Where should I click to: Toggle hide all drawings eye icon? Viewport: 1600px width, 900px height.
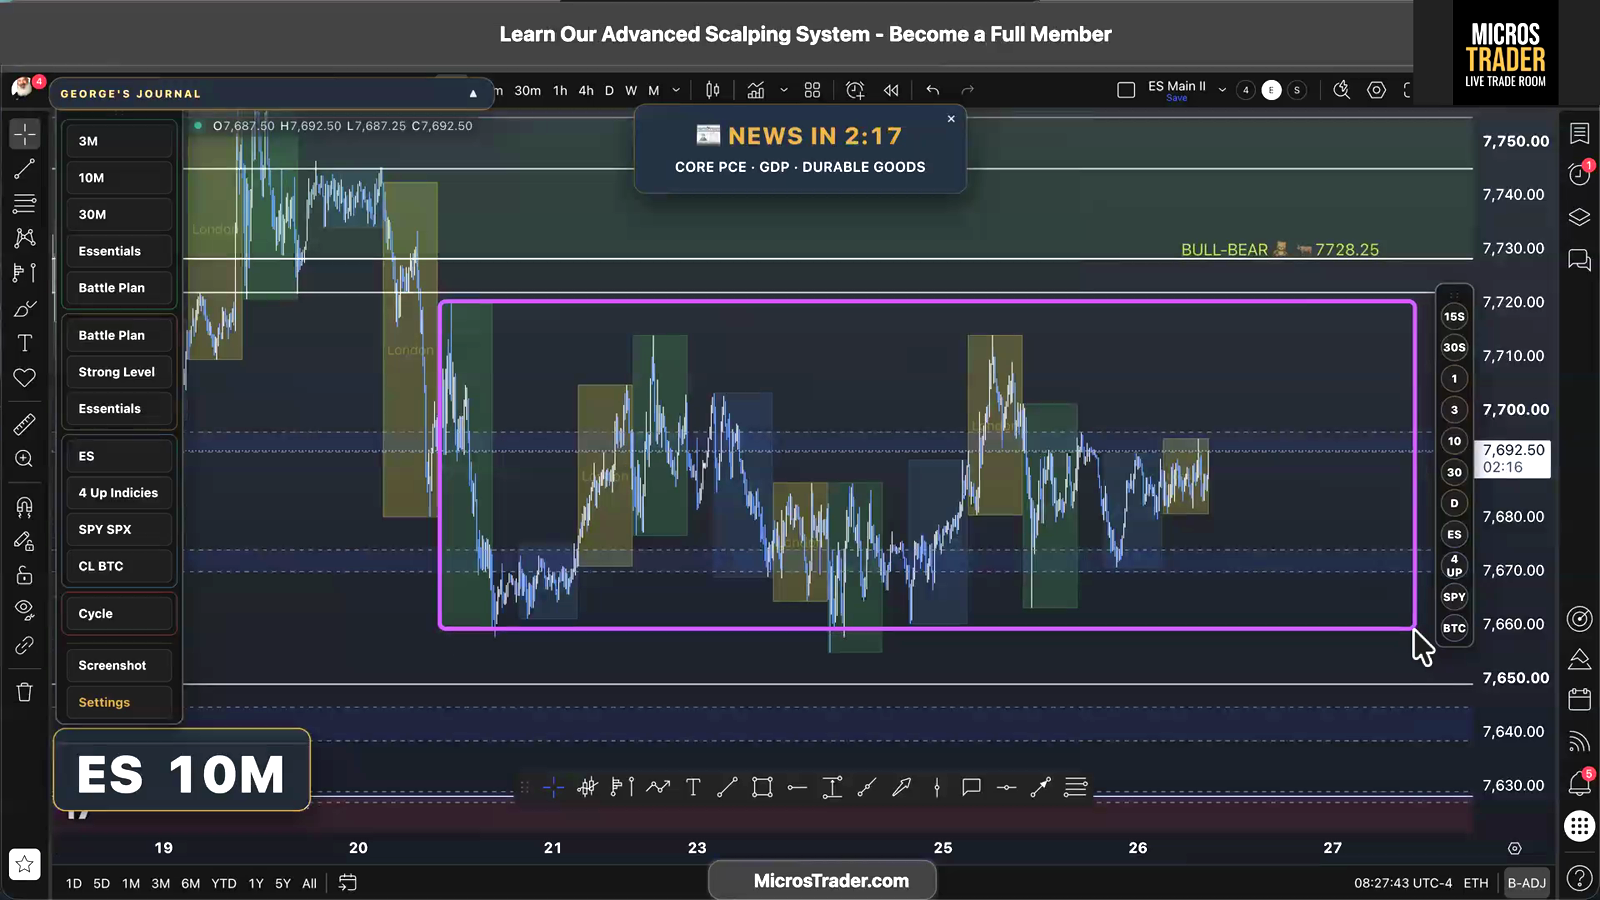tap(25, 610)
